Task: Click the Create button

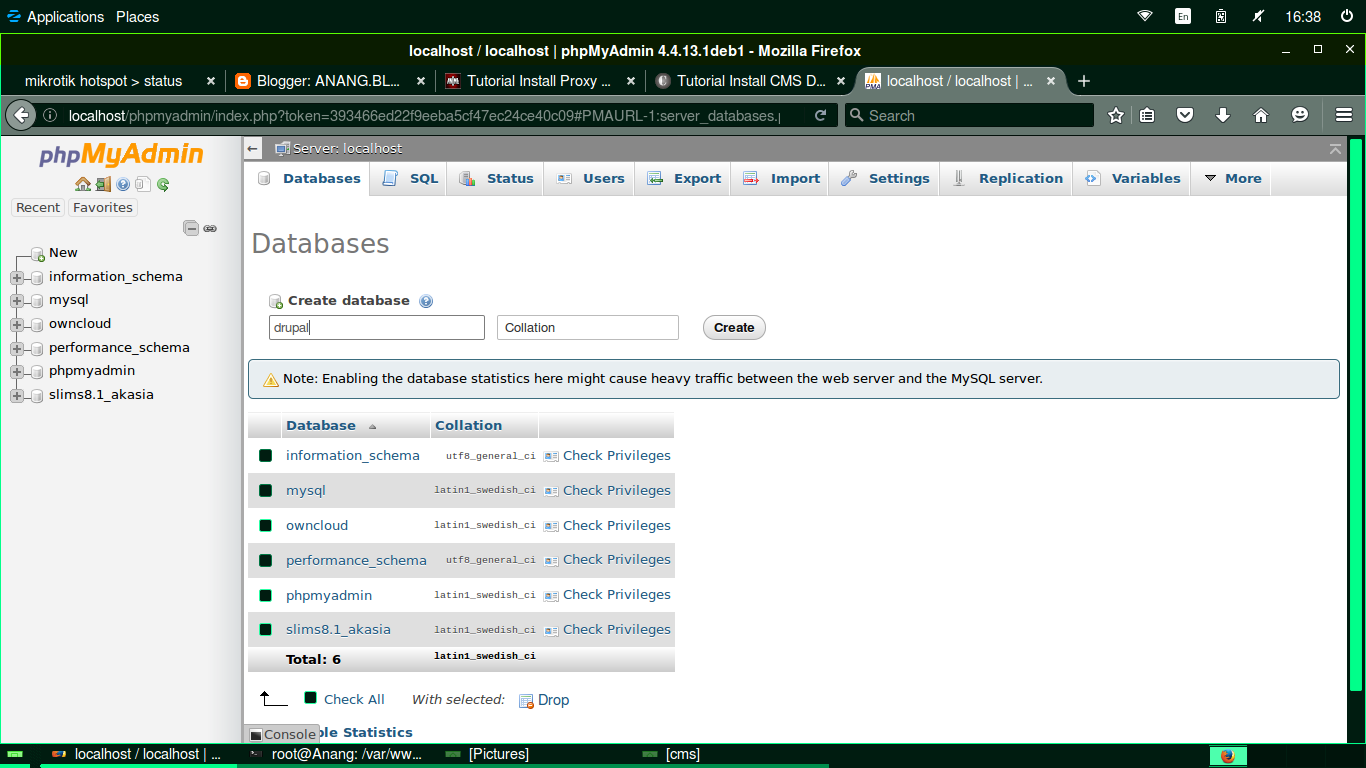Action: 733,327
